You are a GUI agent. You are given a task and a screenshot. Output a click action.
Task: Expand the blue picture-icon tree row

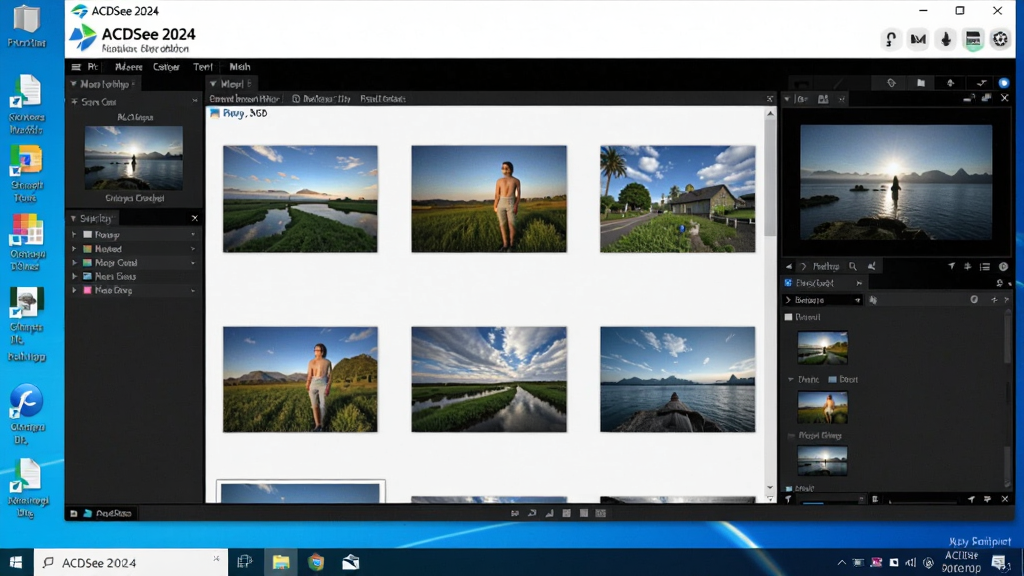tap(74, 276)
